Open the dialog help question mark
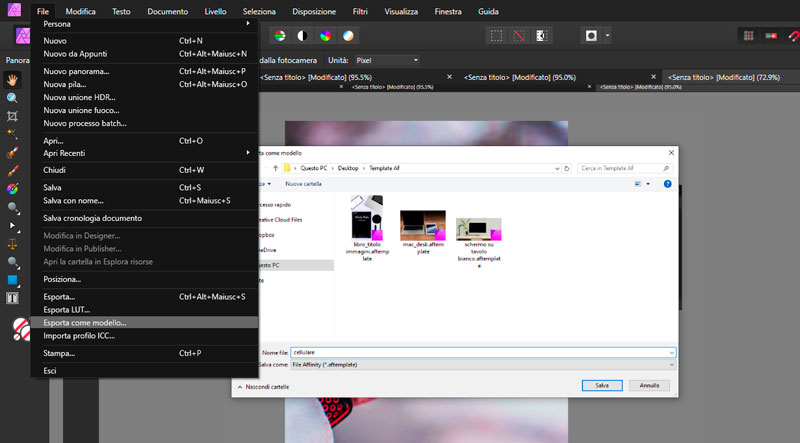The image size is (800, 443). [667, 184]
